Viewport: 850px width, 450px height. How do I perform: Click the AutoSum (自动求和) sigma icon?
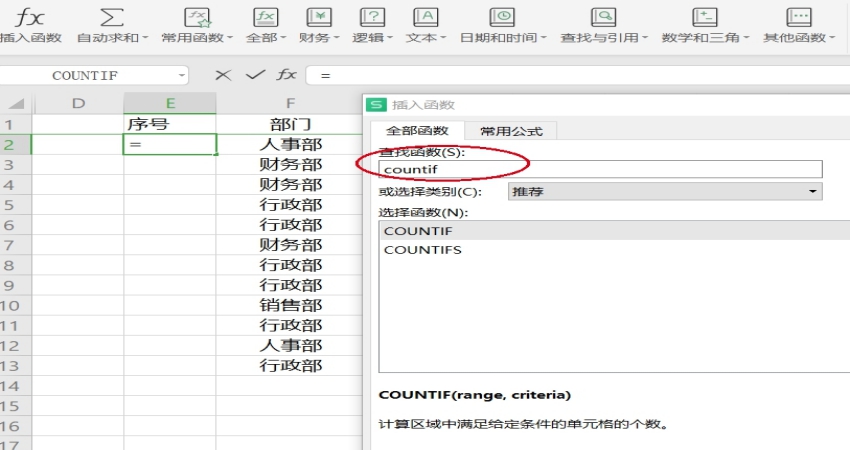(112, 17)
